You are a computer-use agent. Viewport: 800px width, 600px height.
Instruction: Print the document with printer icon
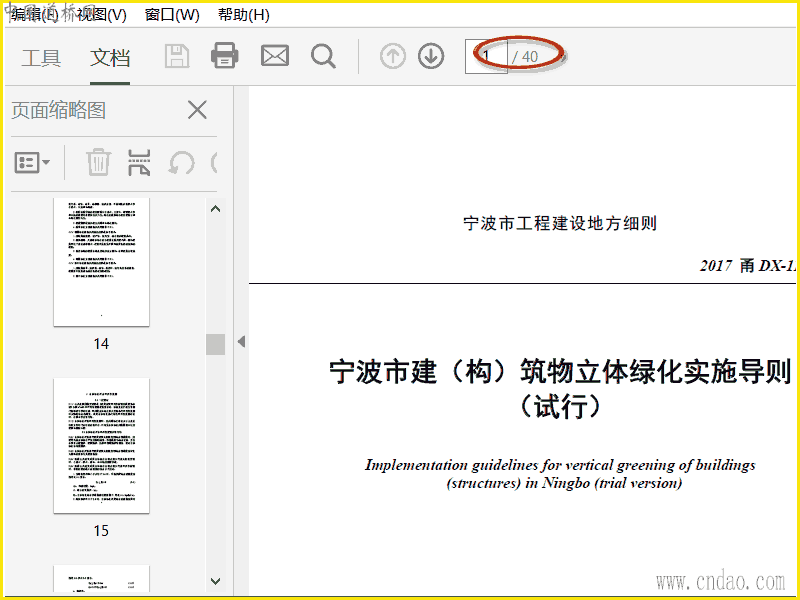pos(224,55)
